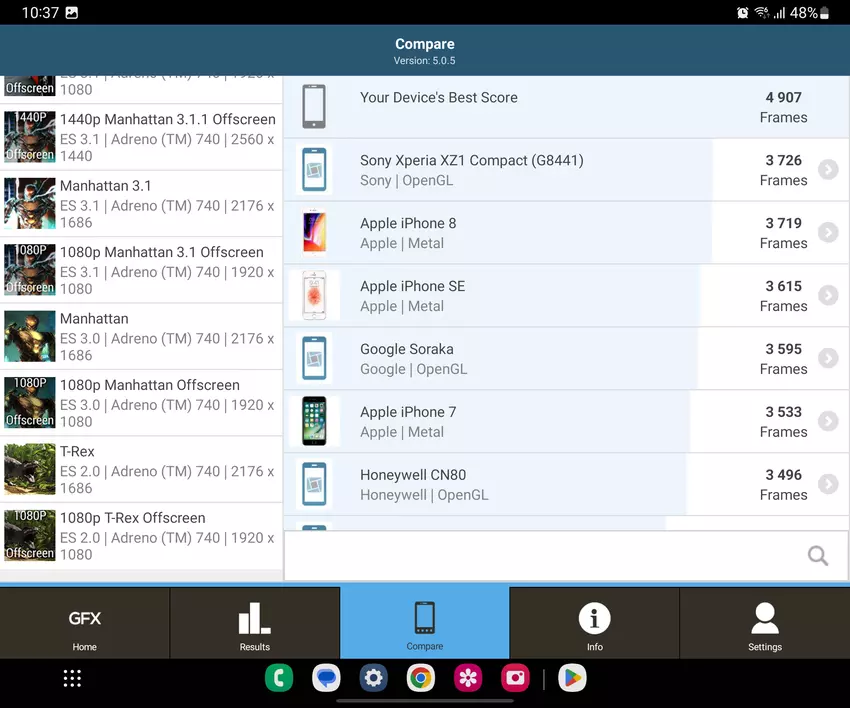The image size is (850, 708).
Task: Launch the Messages app icon
Action: (x=326, y=679)
